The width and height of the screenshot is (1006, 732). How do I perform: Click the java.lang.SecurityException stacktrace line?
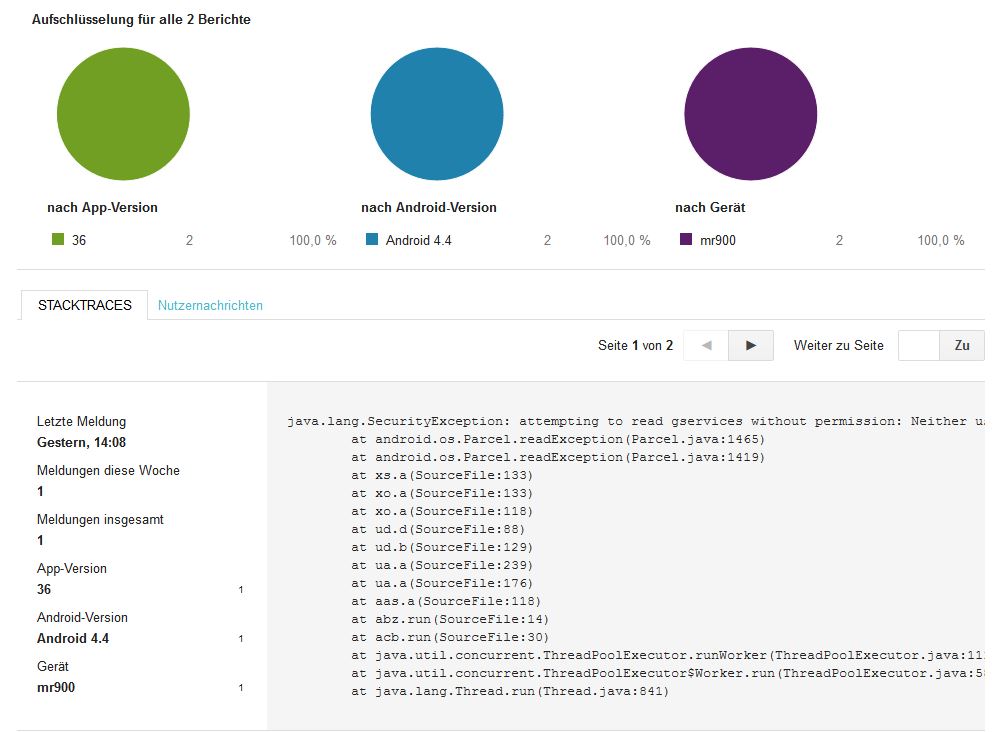pos(635,421)
